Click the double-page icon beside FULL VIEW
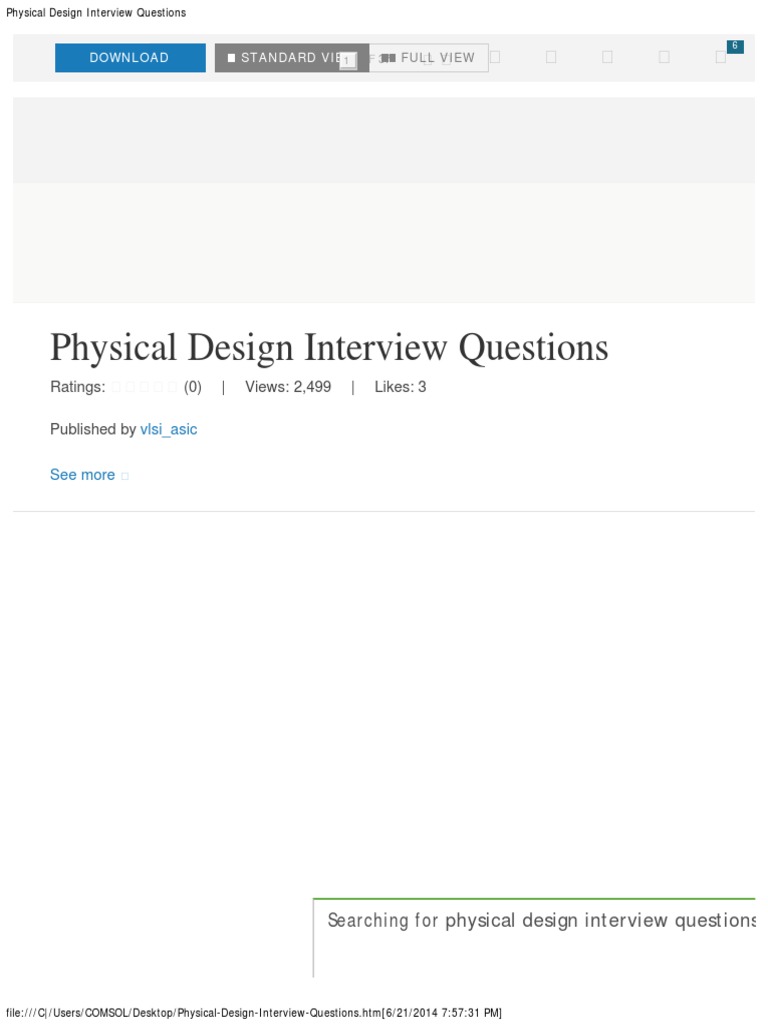Image resolution: width=768 pixels, height=1024 pixels. (x=389, y=58)
